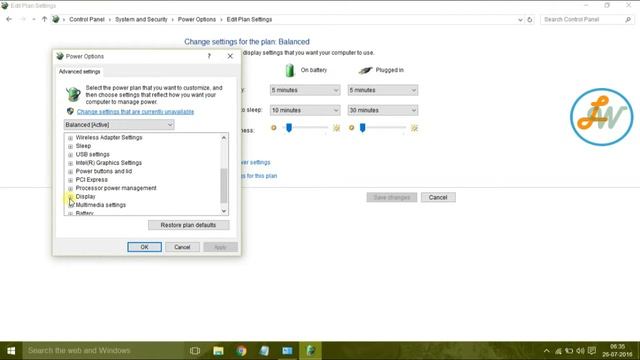Screen dimensions: 640x360
Task: Click the Apply button
Action: (220, 247)
